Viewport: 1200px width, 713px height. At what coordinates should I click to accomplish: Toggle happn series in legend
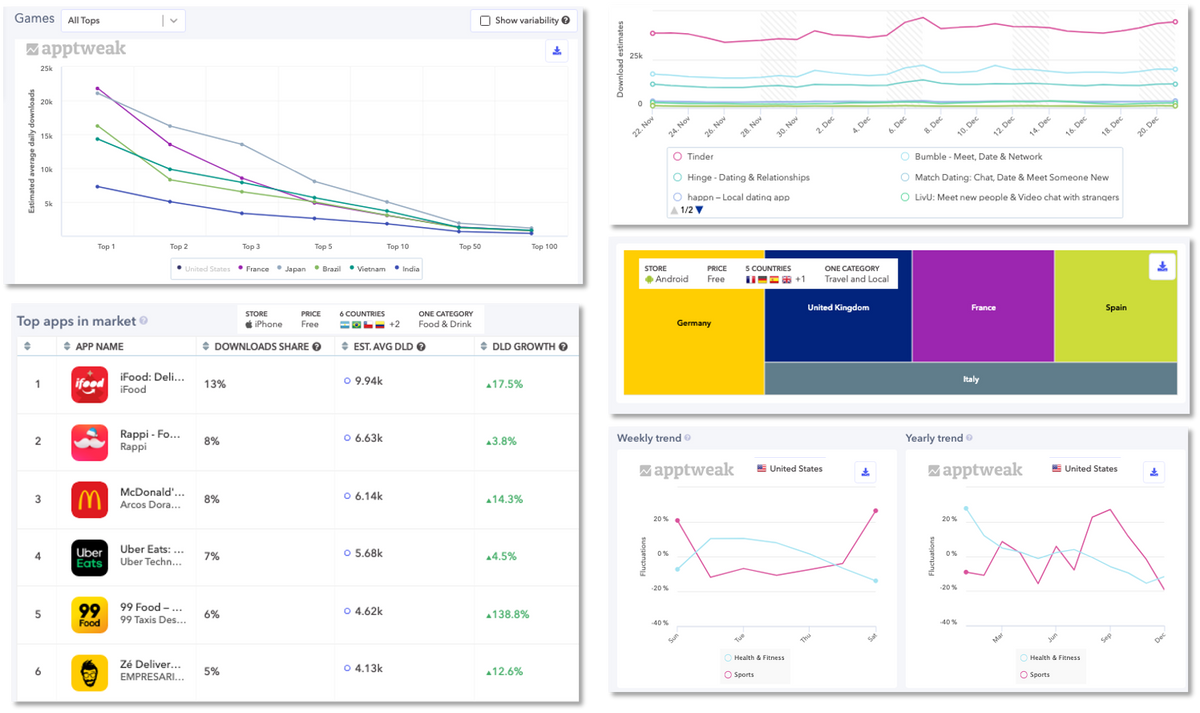tap(731, 197)
